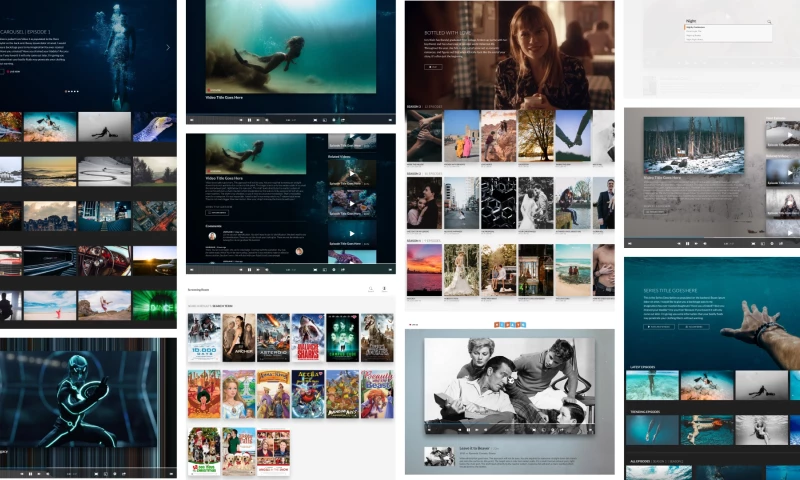Viewport: 800px width, 480px height.
Task: Click share icon on comments video page bar
Action: click(342, 269)
